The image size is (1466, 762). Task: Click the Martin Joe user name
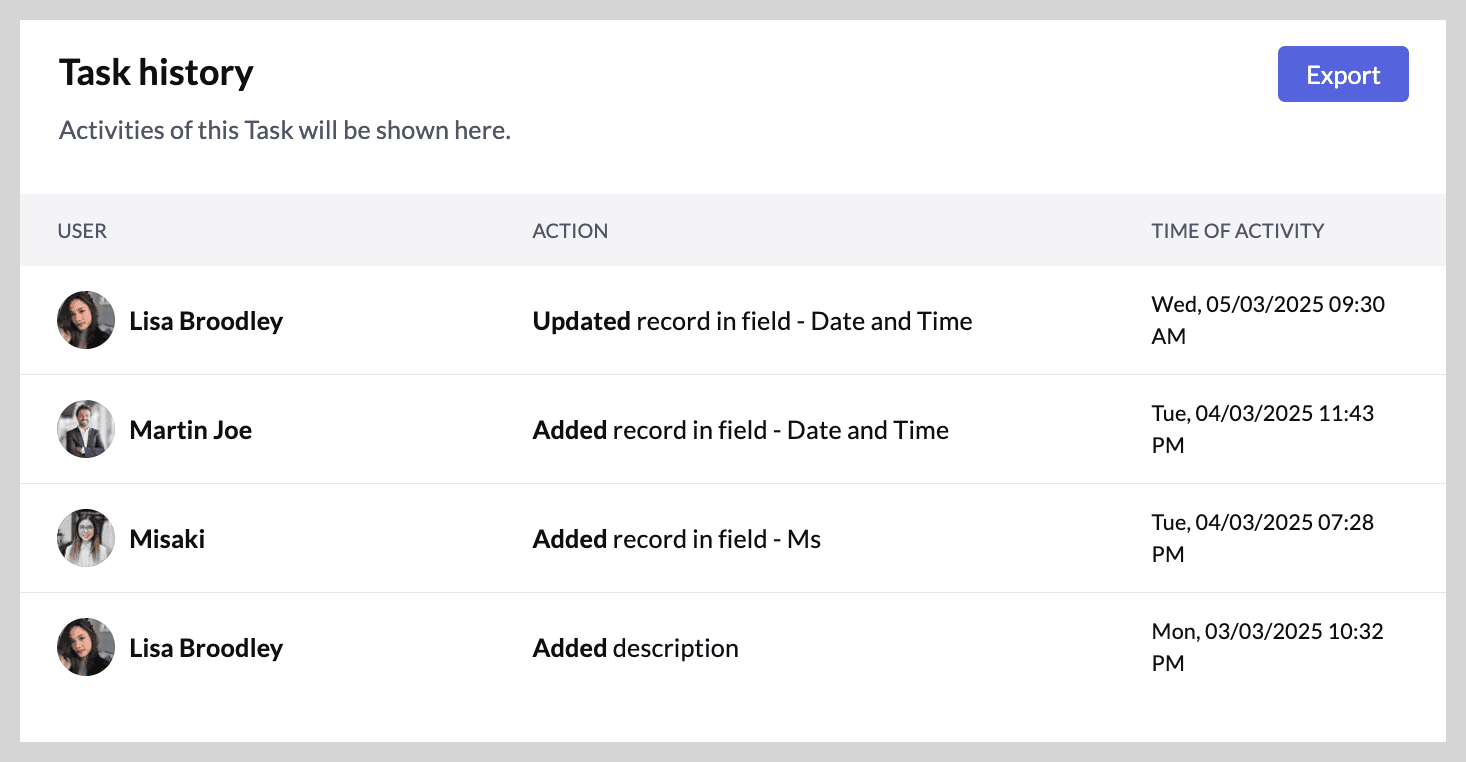coord(190,430)
